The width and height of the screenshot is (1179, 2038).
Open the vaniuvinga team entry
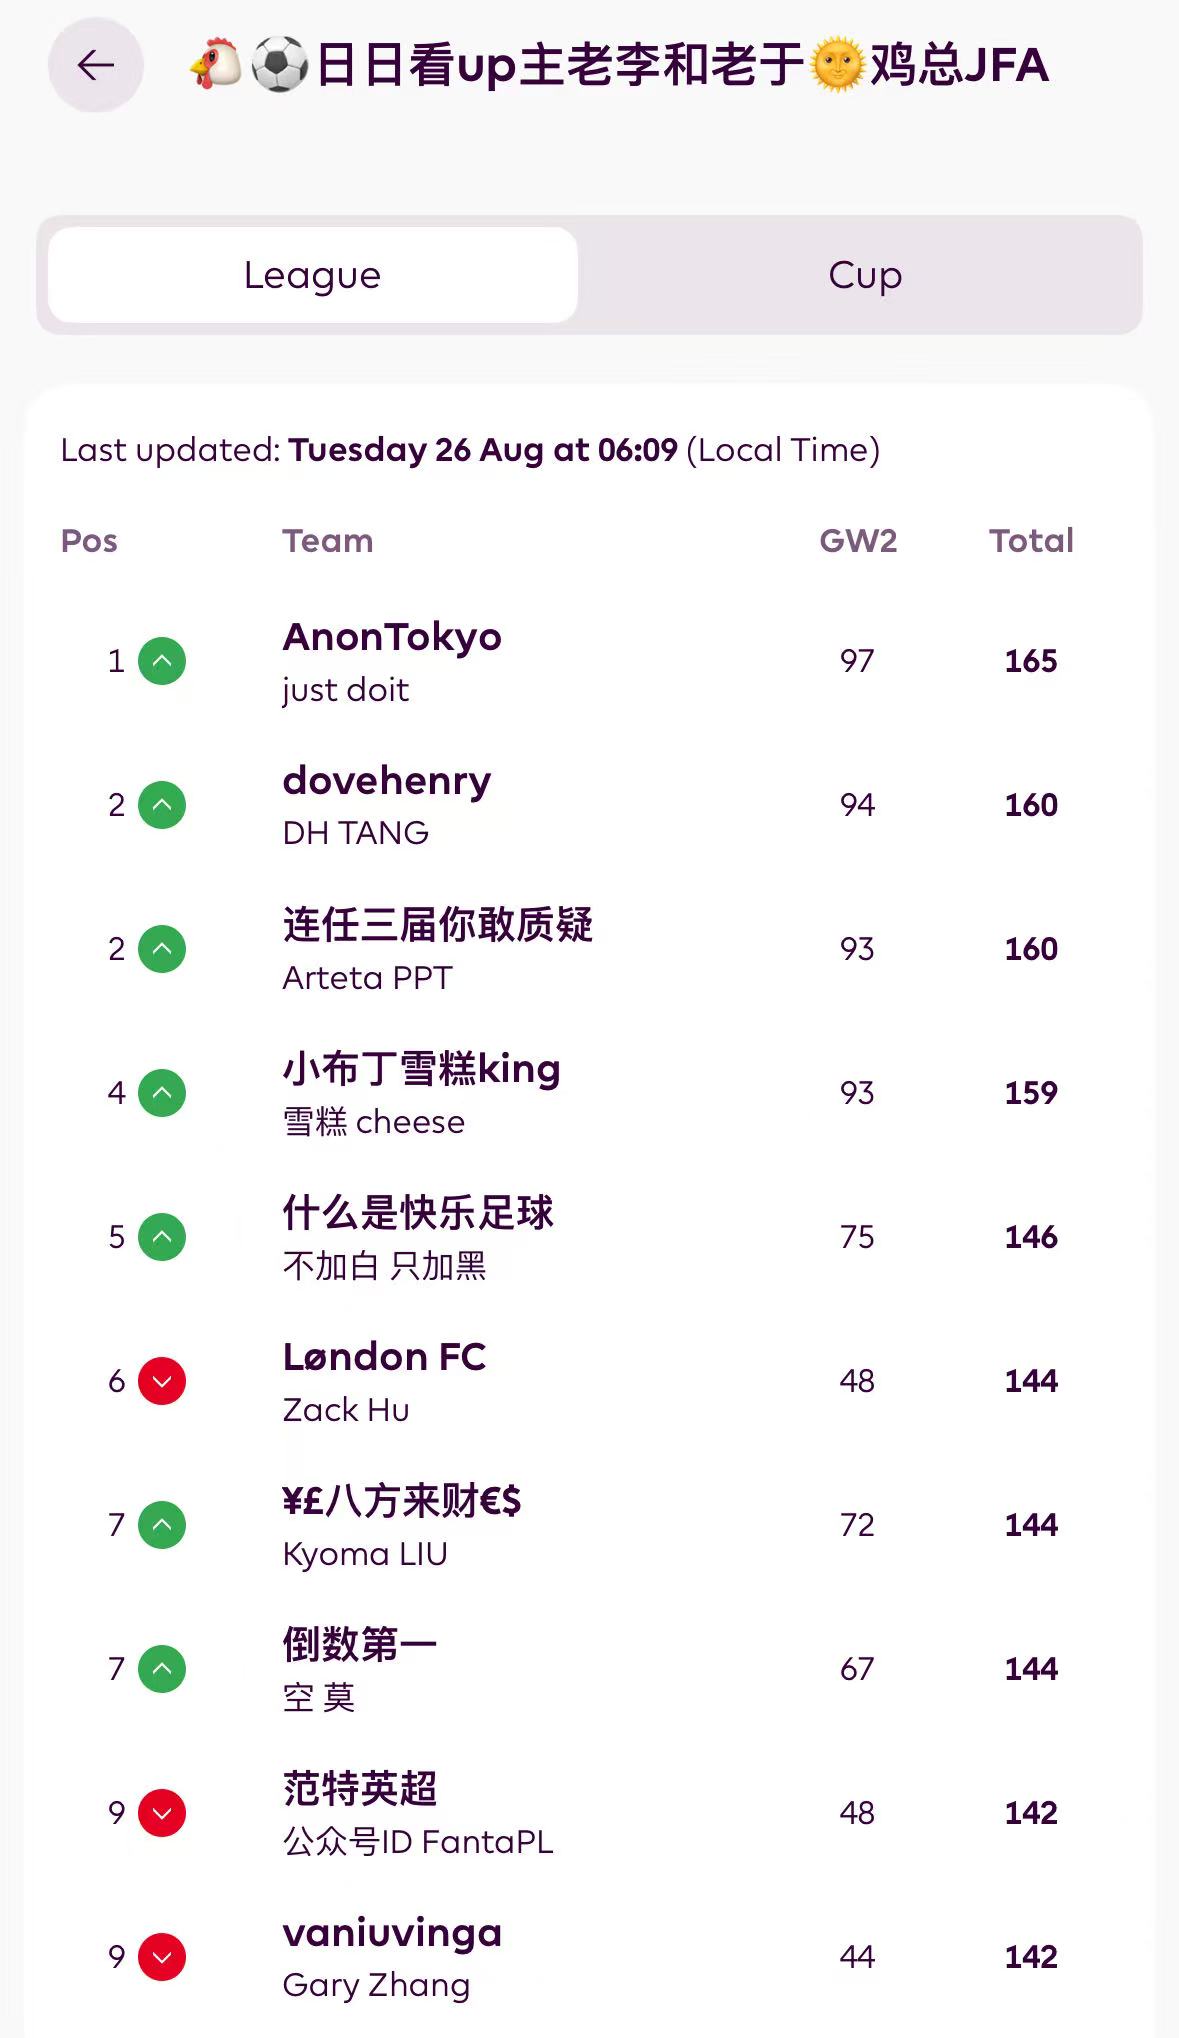(x=392, y=1934)
